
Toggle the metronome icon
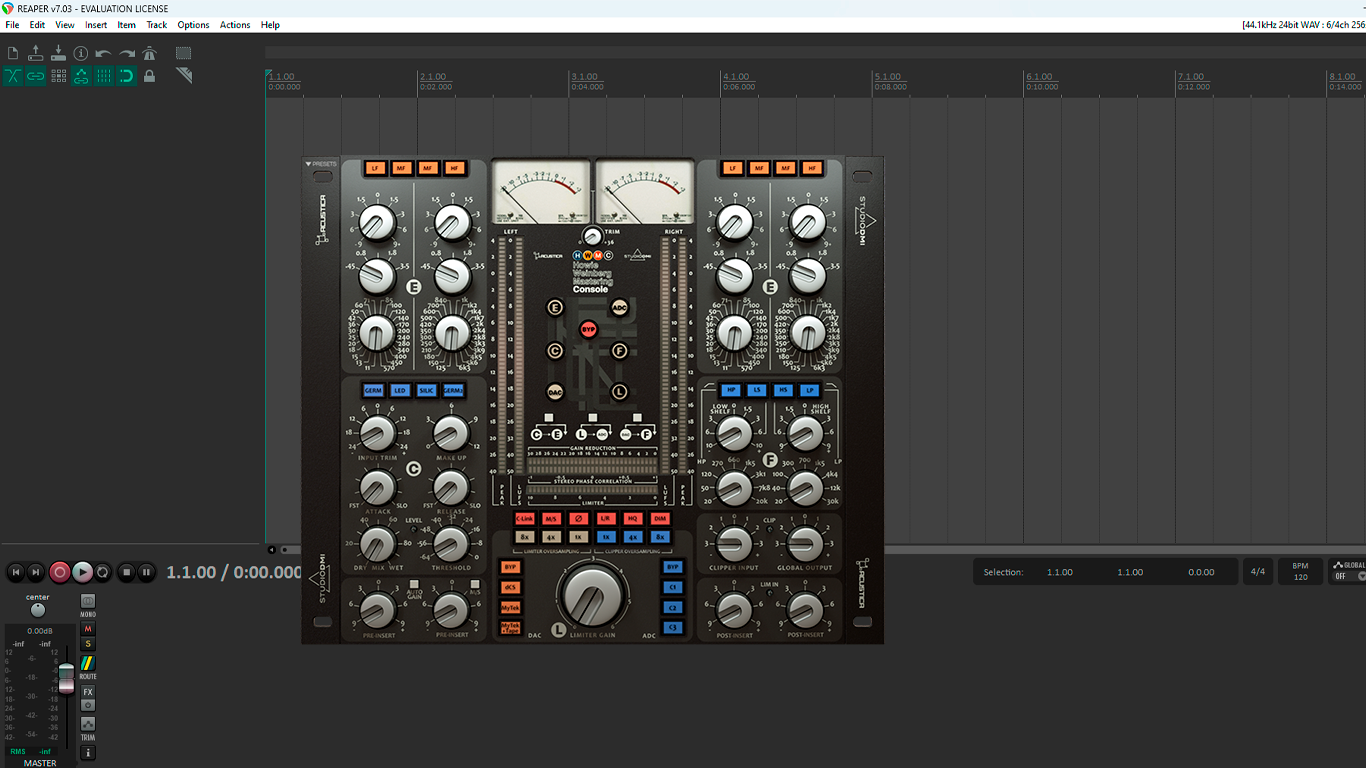click(149, 53)
